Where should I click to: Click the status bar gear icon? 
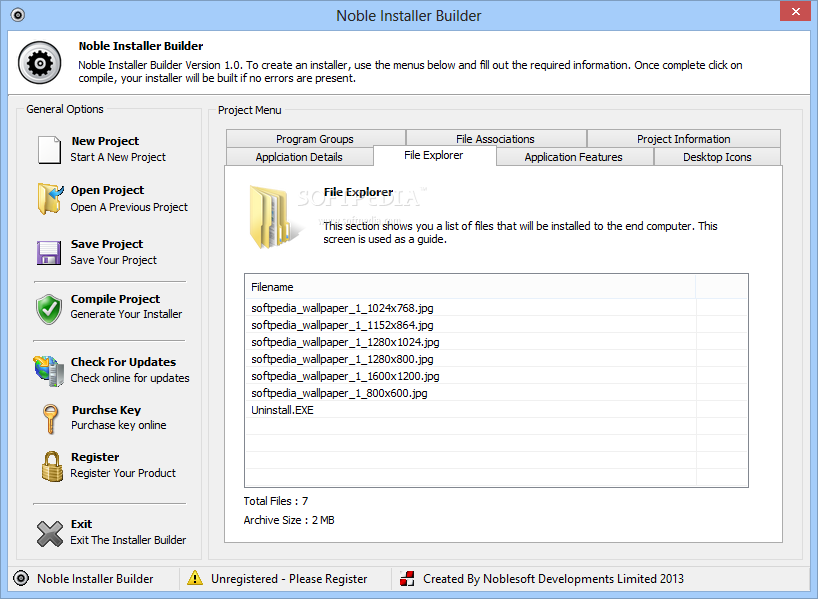pos(21,578)
